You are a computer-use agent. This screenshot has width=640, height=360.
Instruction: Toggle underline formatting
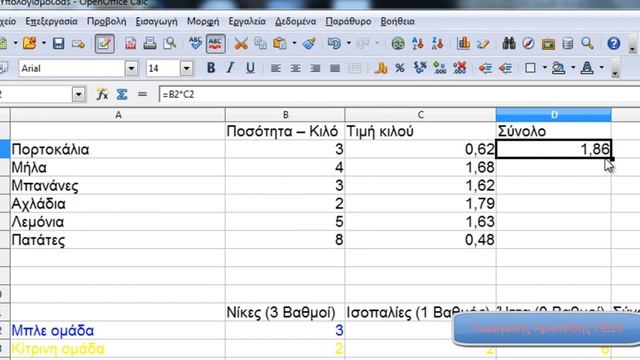point(250,68)
